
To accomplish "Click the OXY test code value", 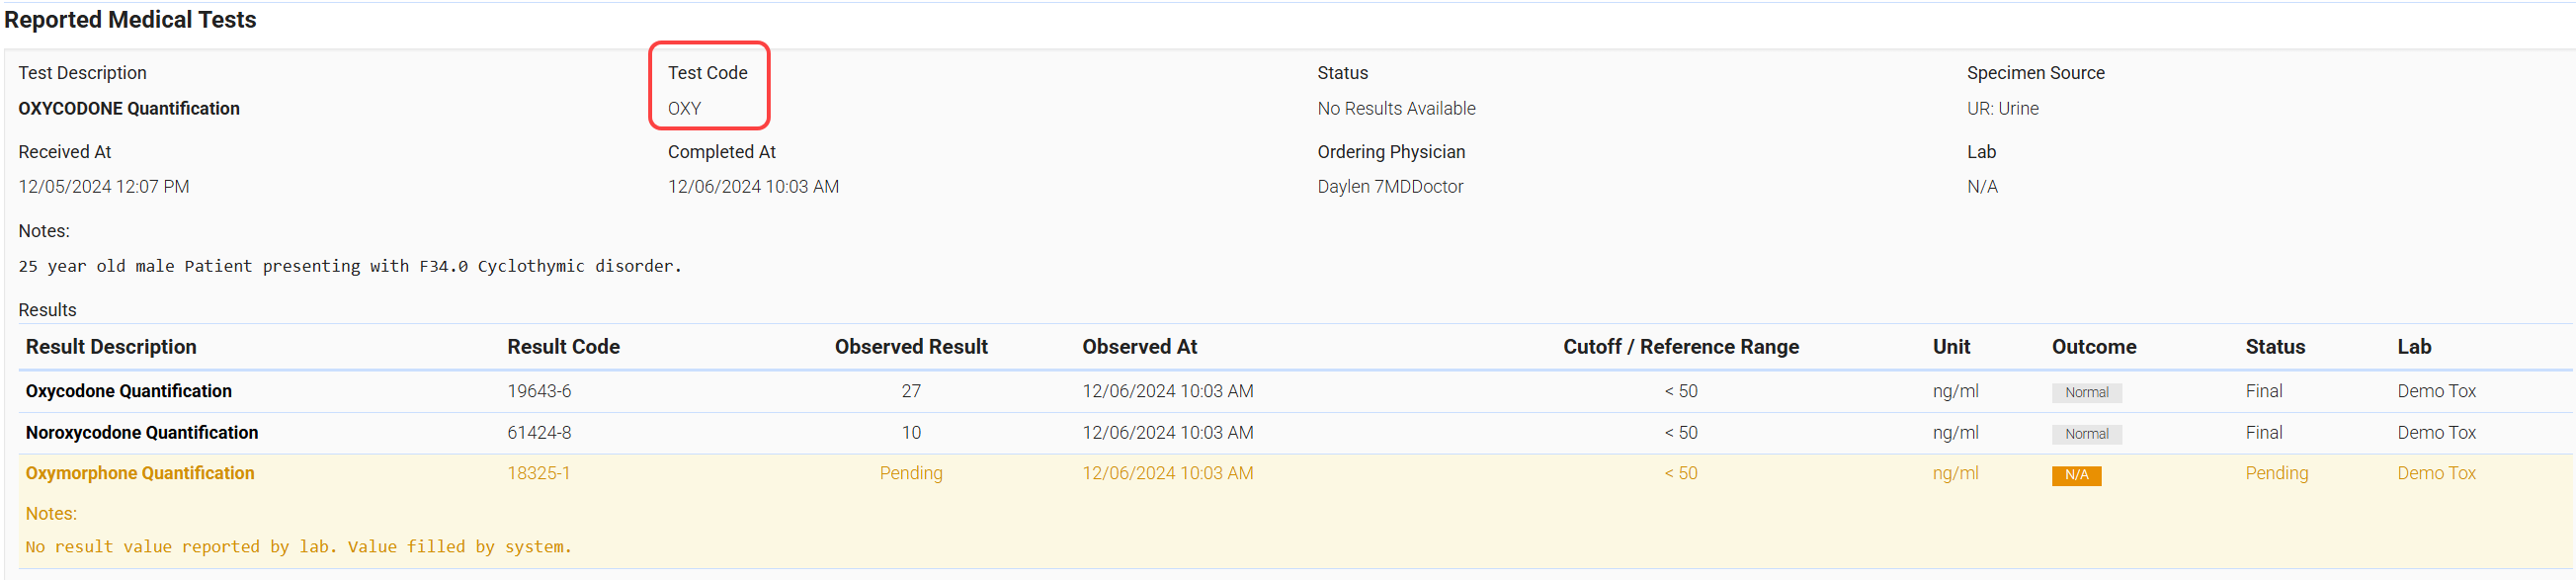I will (x=684, y=108).
